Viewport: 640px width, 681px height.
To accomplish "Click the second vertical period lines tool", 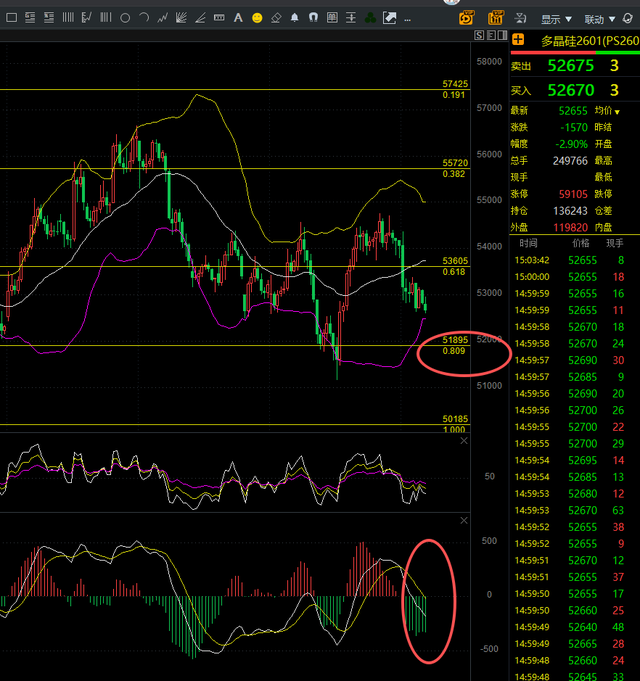I will point(106,18).
